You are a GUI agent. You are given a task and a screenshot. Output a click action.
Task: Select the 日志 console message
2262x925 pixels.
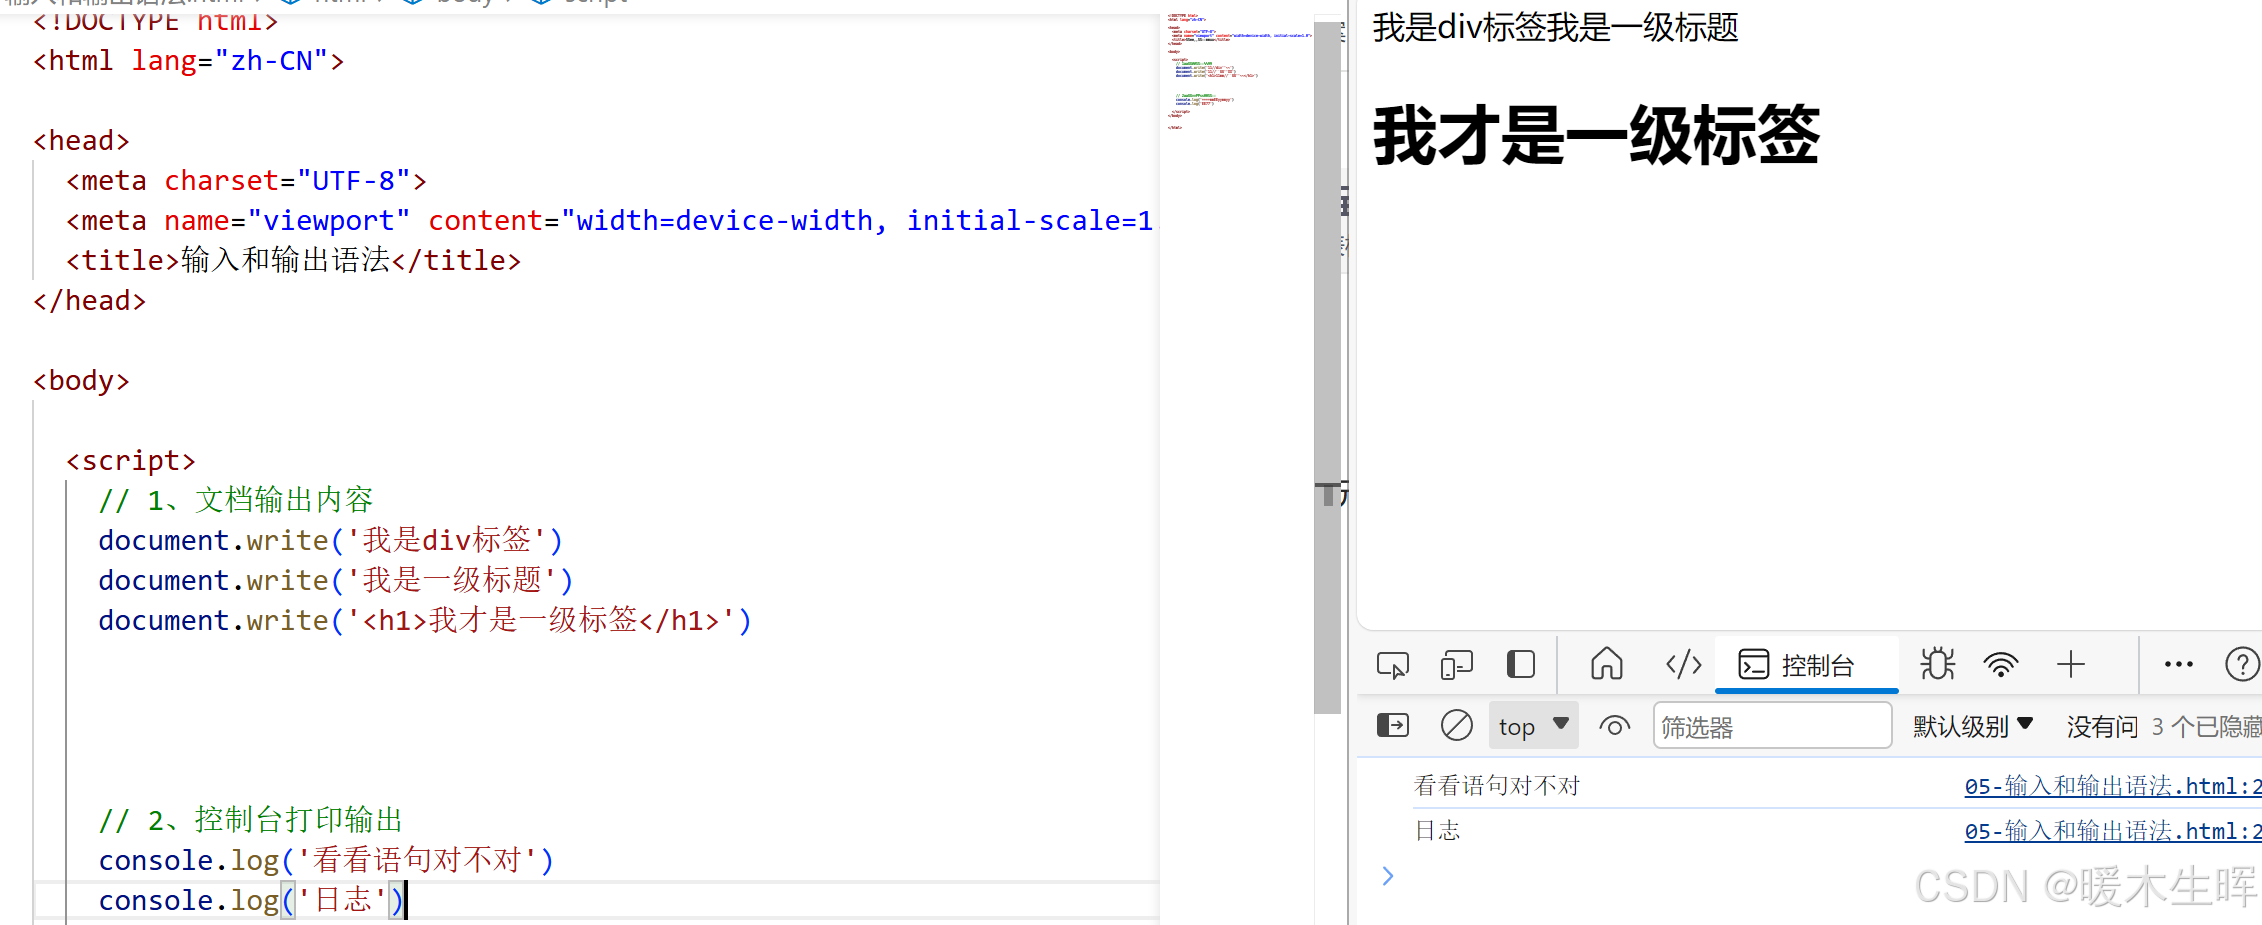1437,831
